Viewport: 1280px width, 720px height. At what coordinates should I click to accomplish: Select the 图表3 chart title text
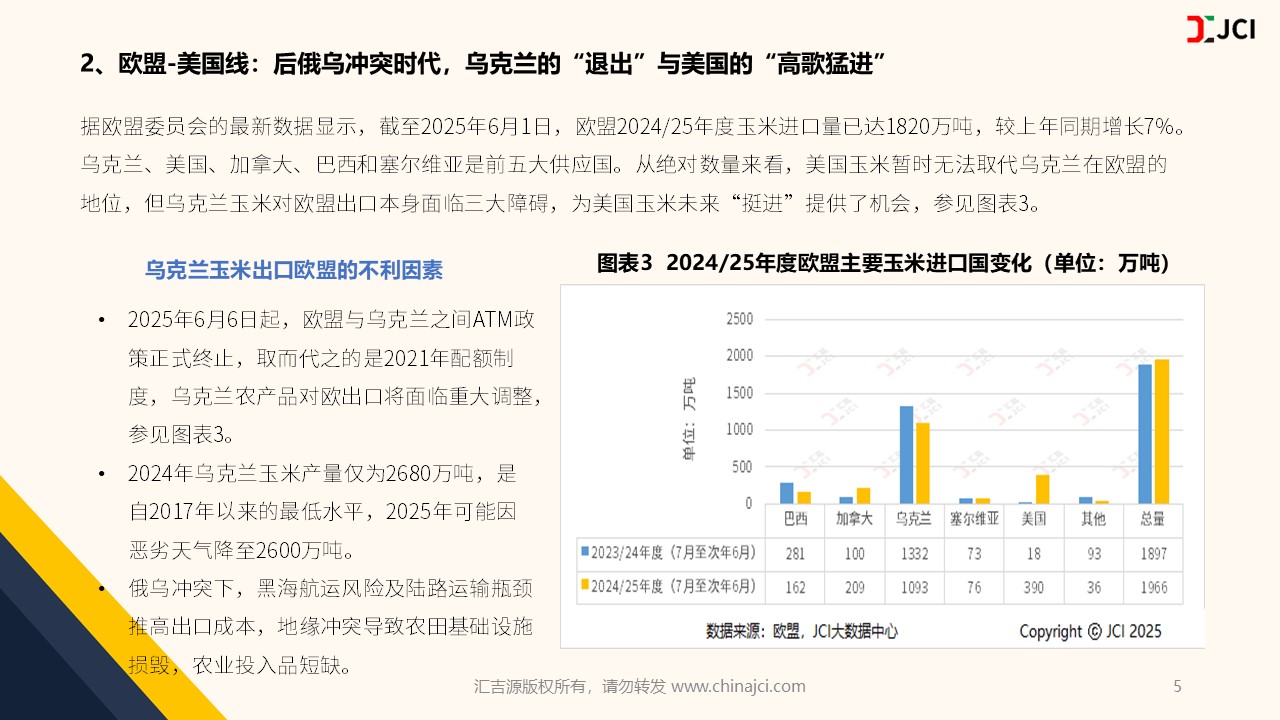tap(883, 263)
